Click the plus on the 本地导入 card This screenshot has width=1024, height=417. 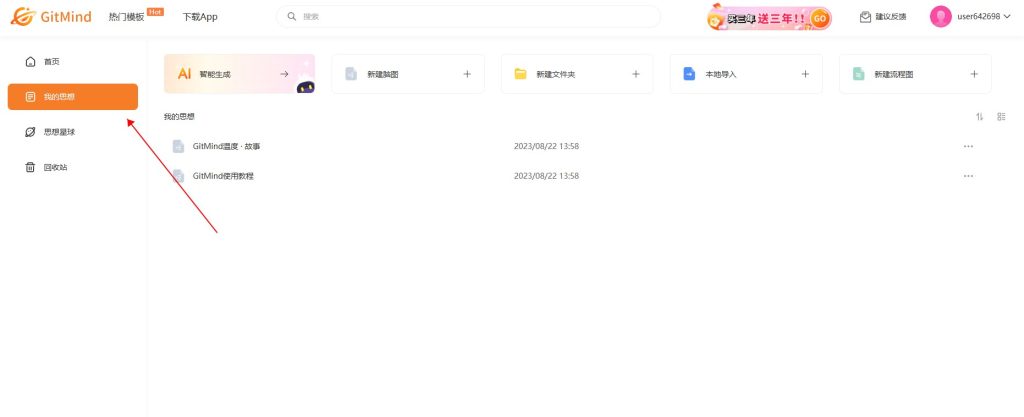(x=805, y=74)
